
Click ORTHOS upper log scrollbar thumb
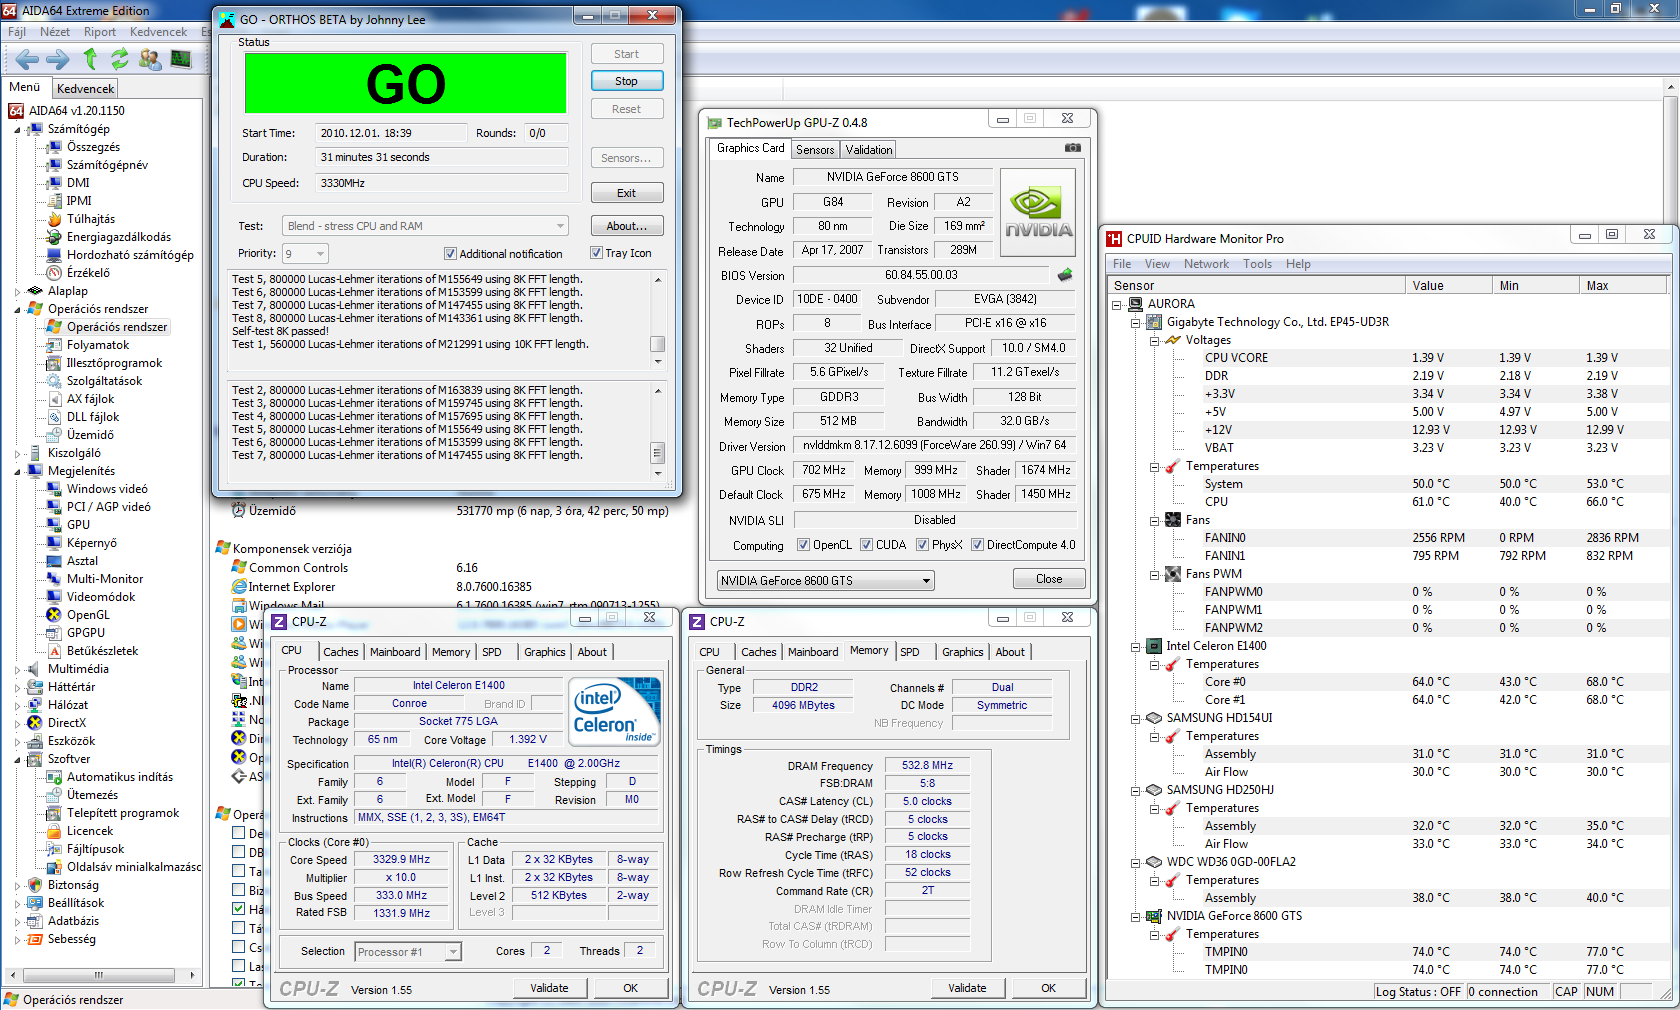point(658,343)
